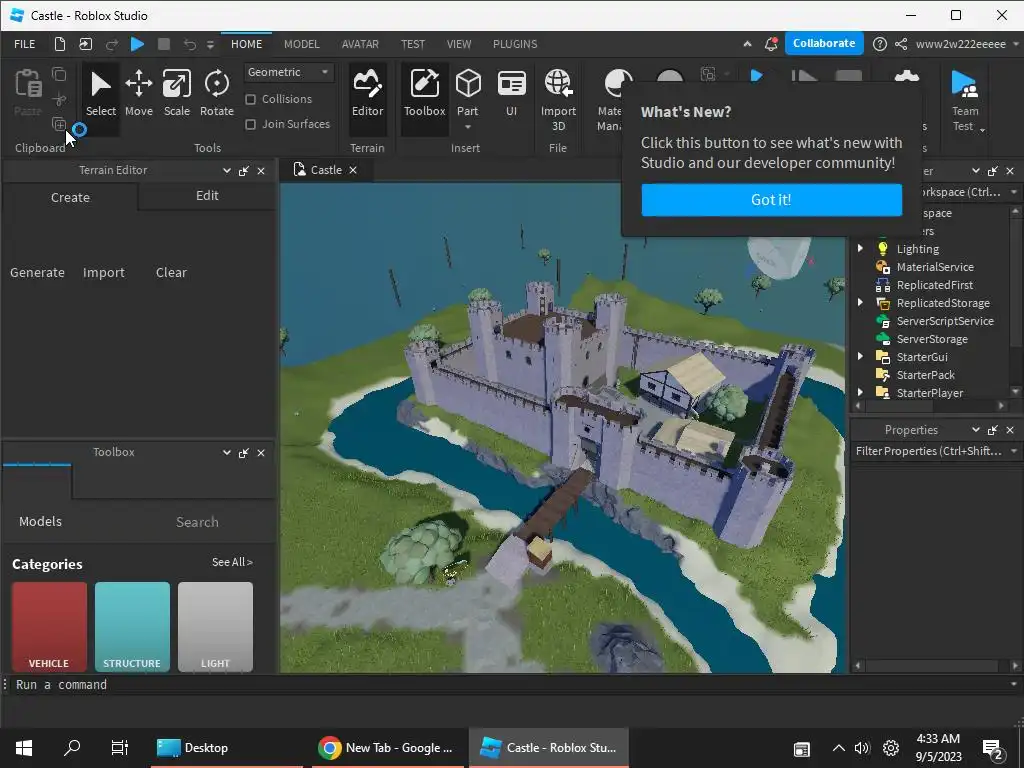Open the Geometric mode dropdown
The height and width of the screenshot is (768, 1024).
point(289,72)
